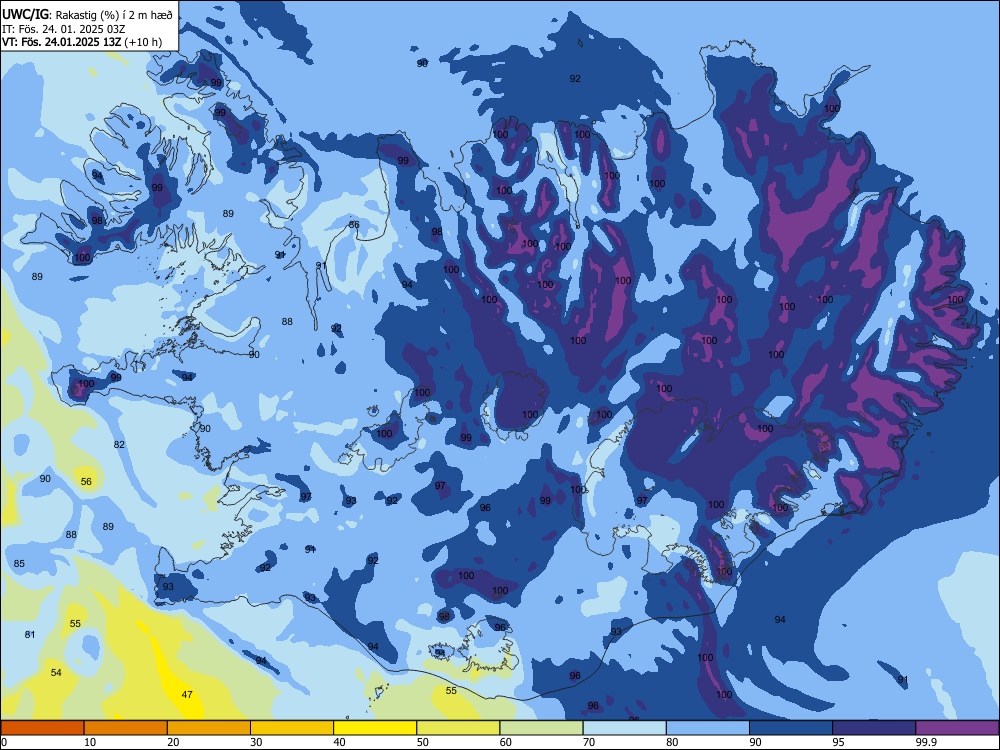
Task: Select the bright yellow 40–50 legend swatch
Action: pyautogui.click(x=375, y=728)
